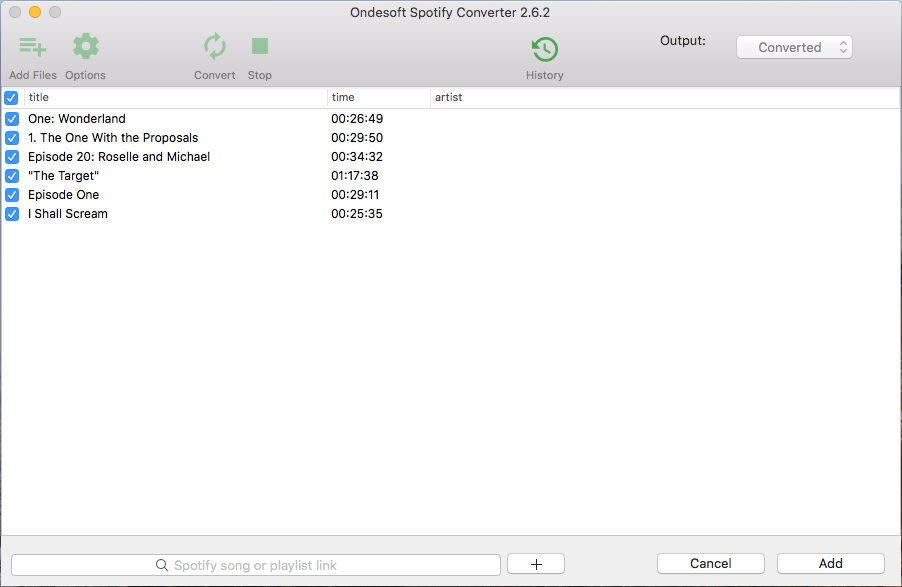Focus the Spotify song or playlist link field
The image size is (902, 587).
(x=255, y=565)
